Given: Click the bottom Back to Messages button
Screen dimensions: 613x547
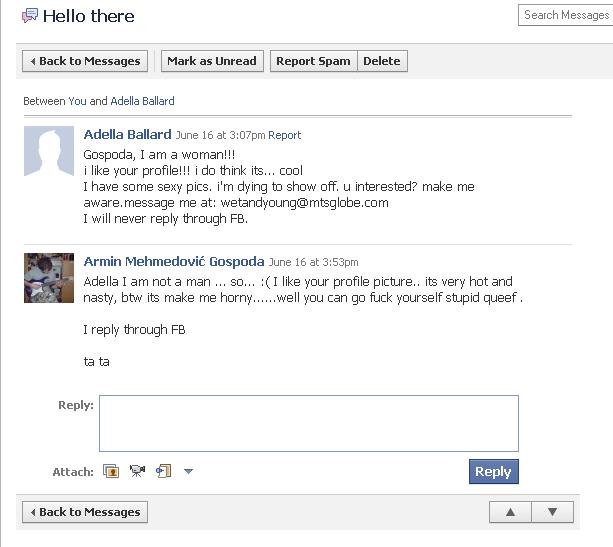Looking at the screenshot, I should [85, 512].
